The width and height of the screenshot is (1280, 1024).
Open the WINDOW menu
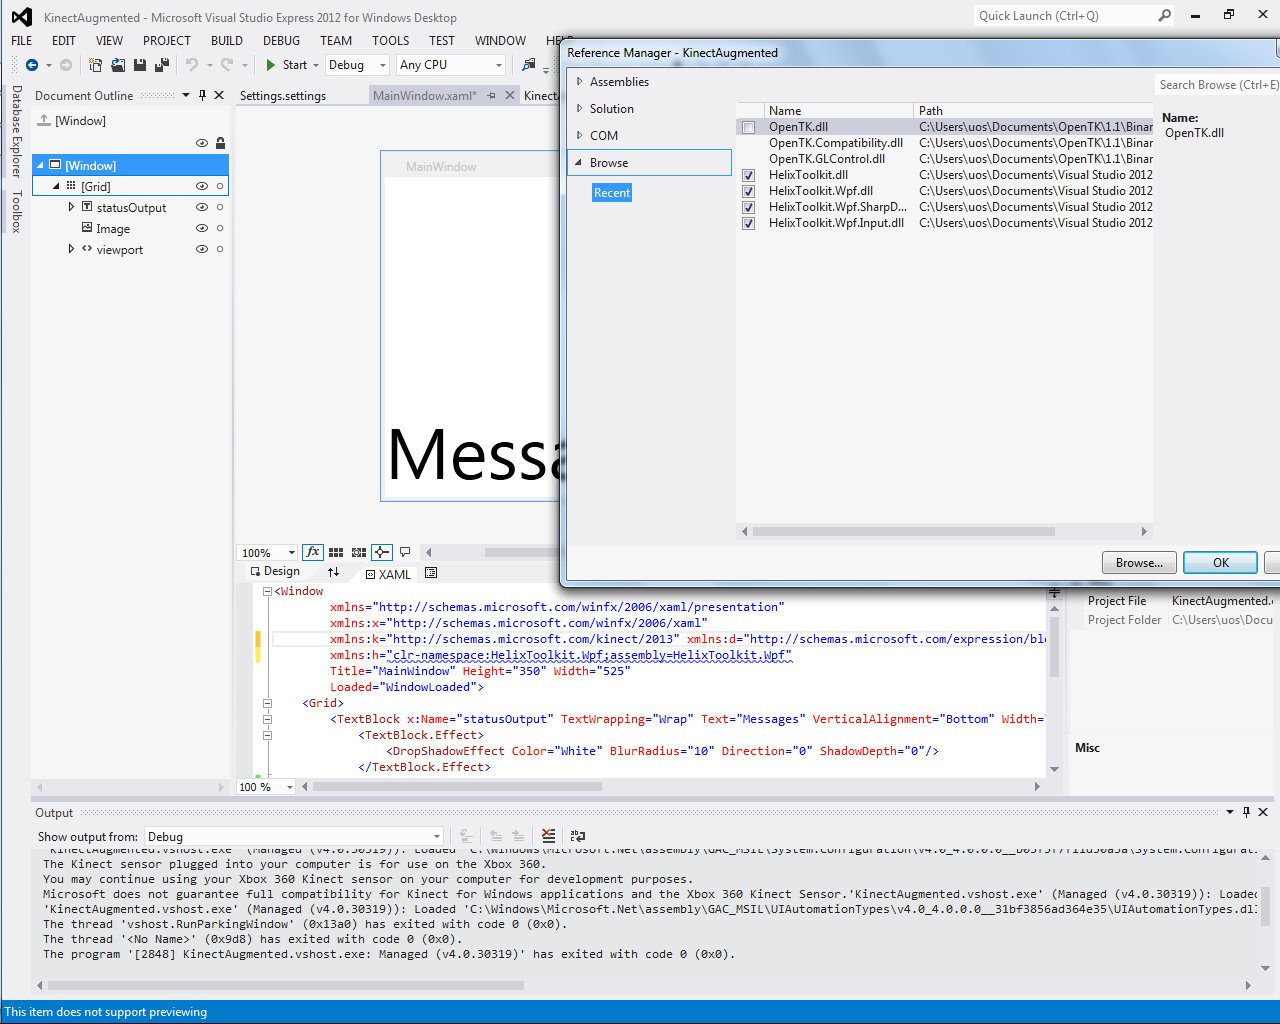tap(500, 41)
